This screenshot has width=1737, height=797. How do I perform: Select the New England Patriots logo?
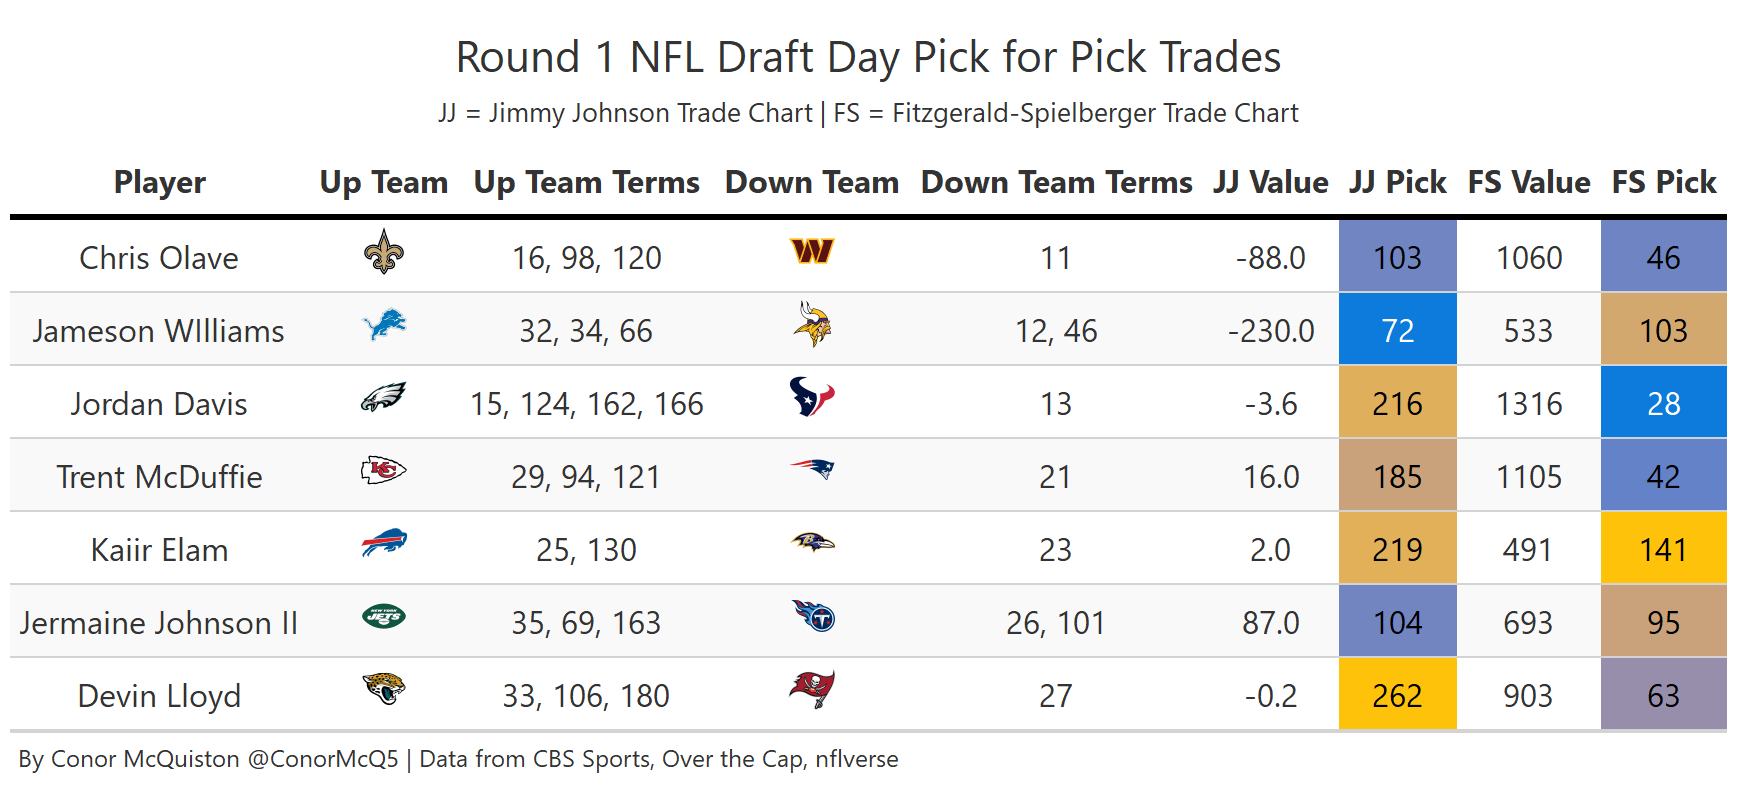pos(812,469)
